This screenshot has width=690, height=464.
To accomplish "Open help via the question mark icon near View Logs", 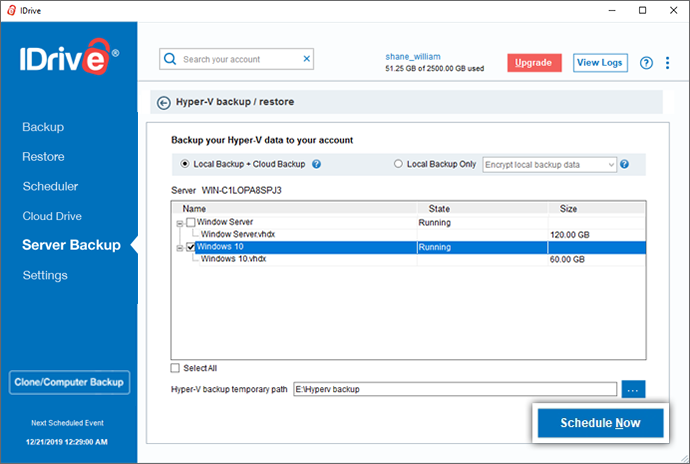I will (646, 63).
